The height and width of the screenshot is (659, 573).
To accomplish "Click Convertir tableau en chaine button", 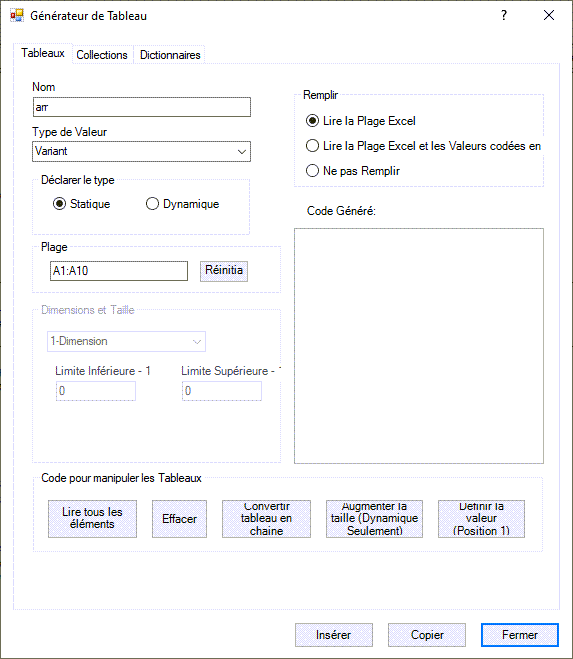I will pyautogui.click(x=266, y=519).
